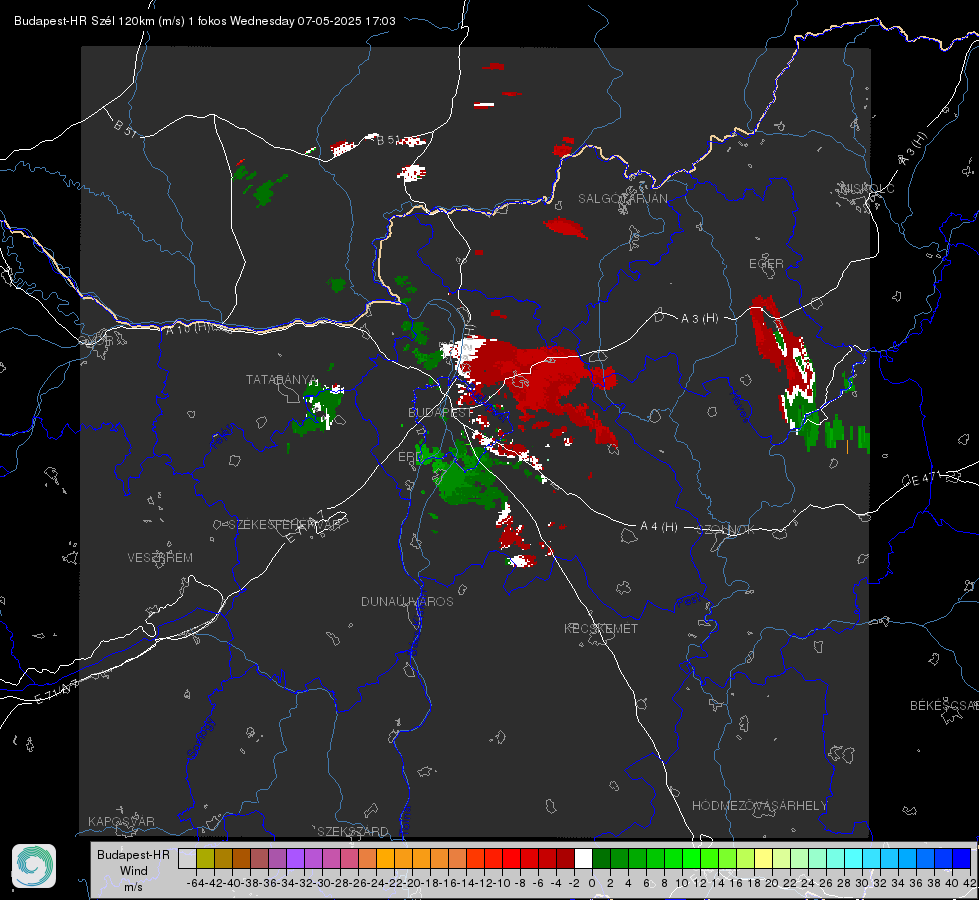Image resolution: width=979 pixels, height=900 pixels.
Task: Select the Somogy county label
Action: 200,738
